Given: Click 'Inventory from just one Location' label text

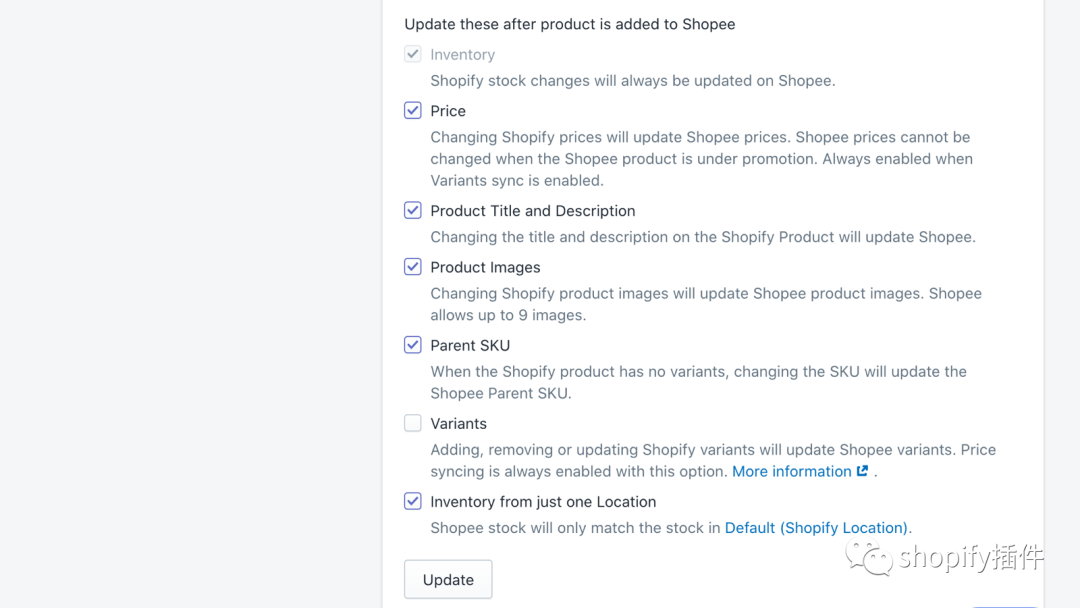Looking at the screenshot, I should click(543, 501).
